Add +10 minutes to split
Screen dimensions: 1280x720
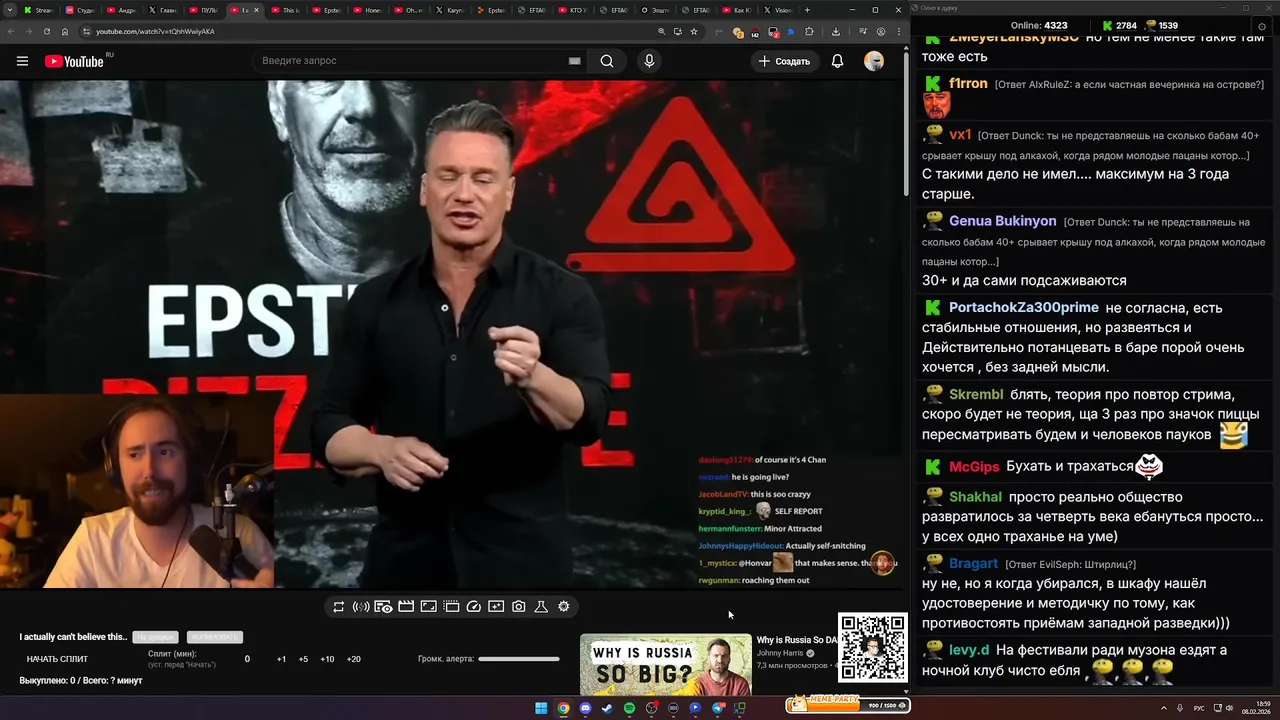[x=327, y=659]
